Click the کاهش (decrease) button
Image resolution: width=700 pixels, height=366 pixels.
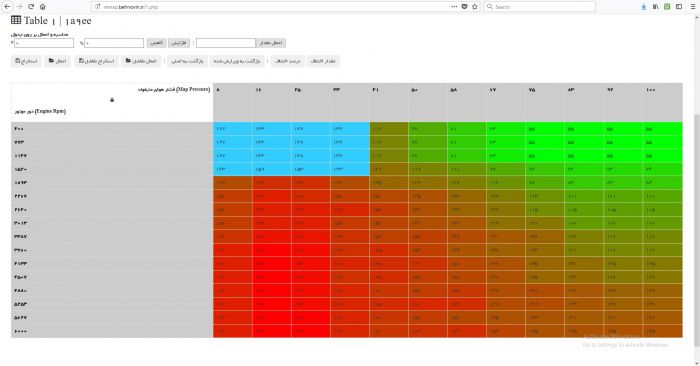click(x=157, y=43)
